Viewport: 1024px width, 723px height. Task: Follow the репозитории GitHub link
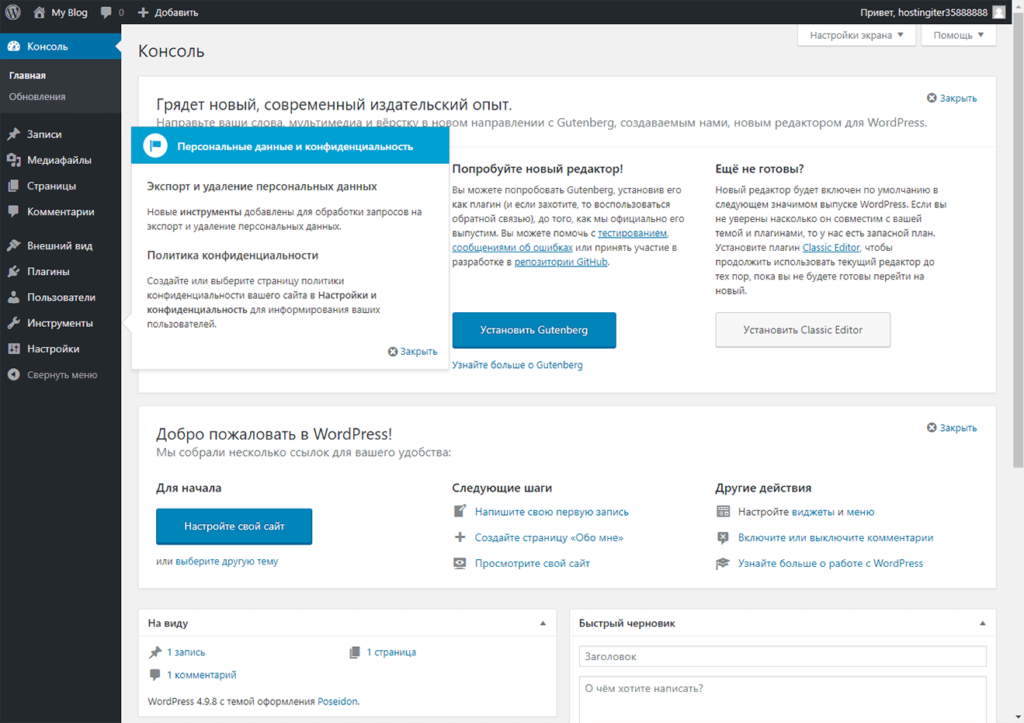[x=561, y=262]
